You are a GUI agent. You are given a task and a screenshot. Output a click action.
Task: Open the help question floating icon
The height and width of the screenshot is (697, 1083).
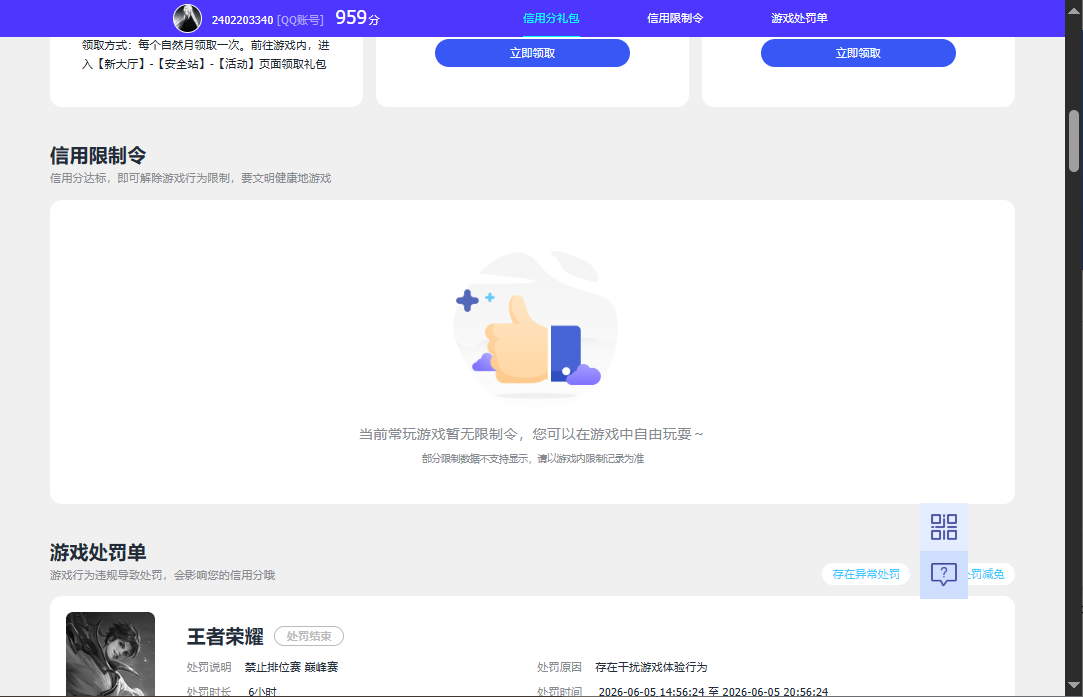pyautogui.click(x=943, y=574)
